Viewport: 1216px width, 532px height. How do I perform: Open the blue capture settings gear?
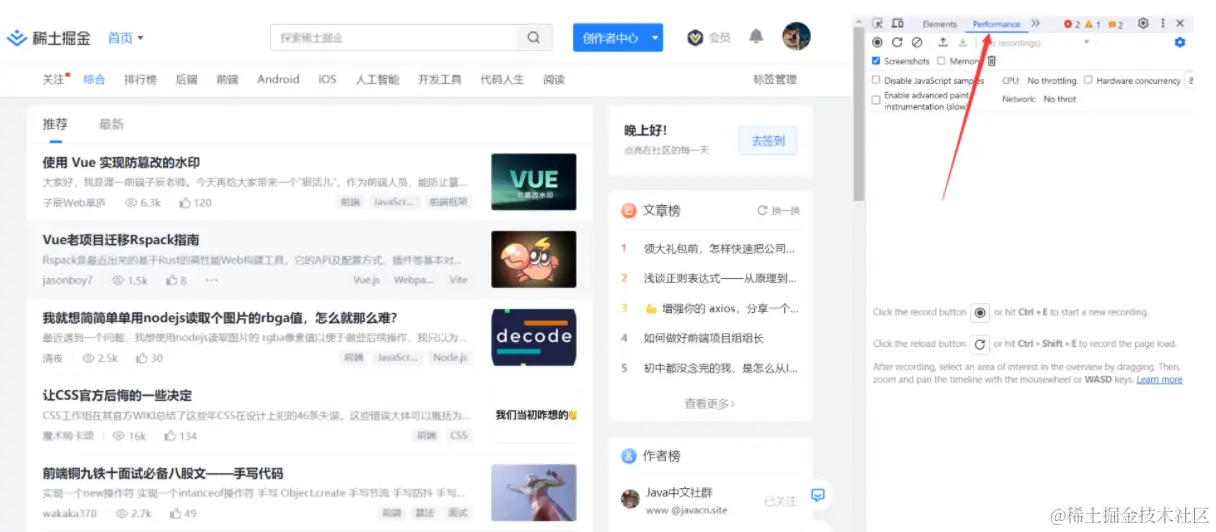pyautogui.click(x=1180, y=42)
